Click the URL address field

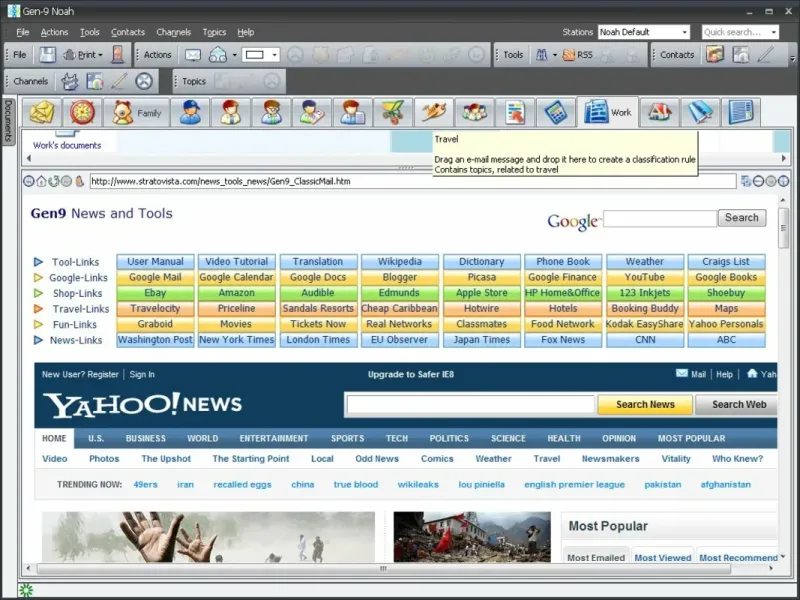click(413, 181)
